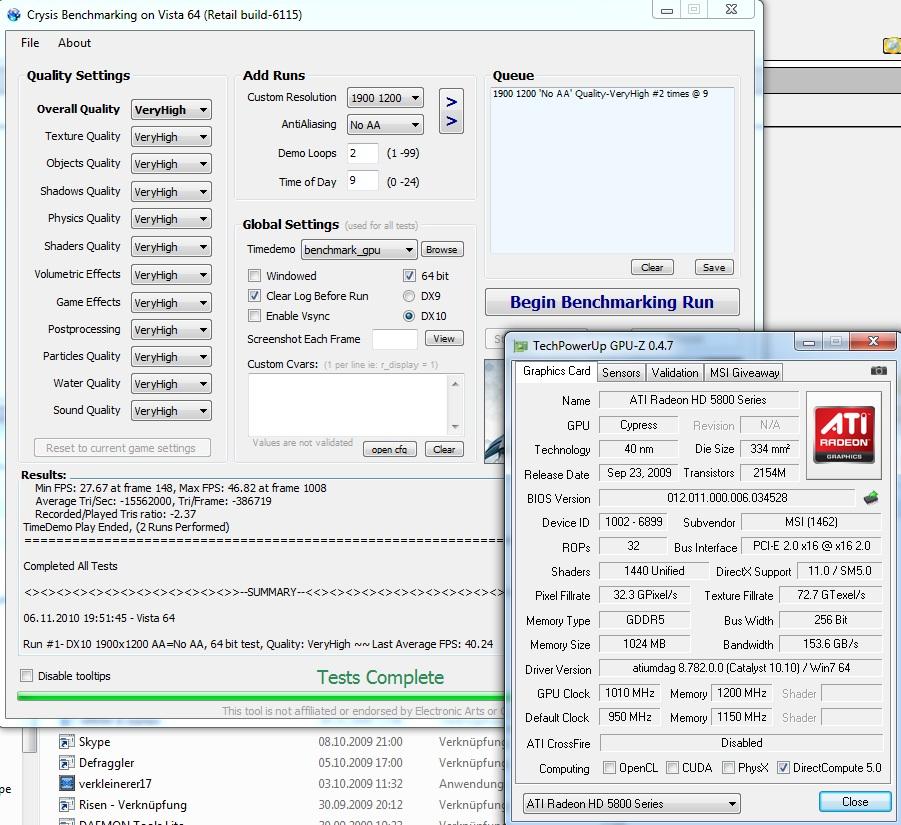Open the File menu
Image resolution: width=901 pixels, height=825 pixels.
30,43
